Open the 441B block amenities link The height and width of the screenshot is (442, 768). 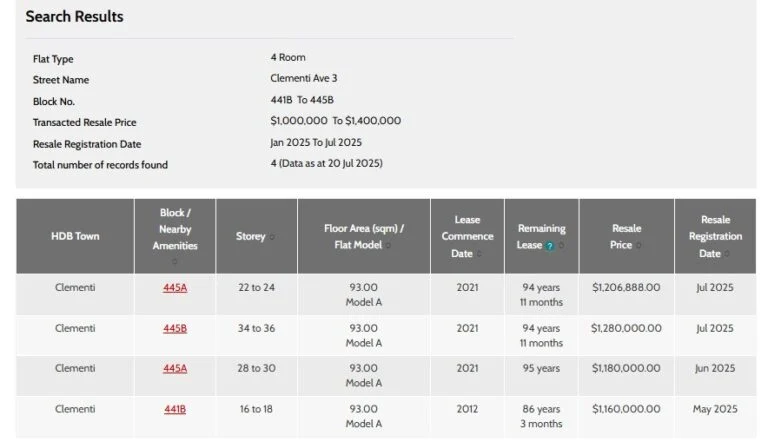point(175,409)
